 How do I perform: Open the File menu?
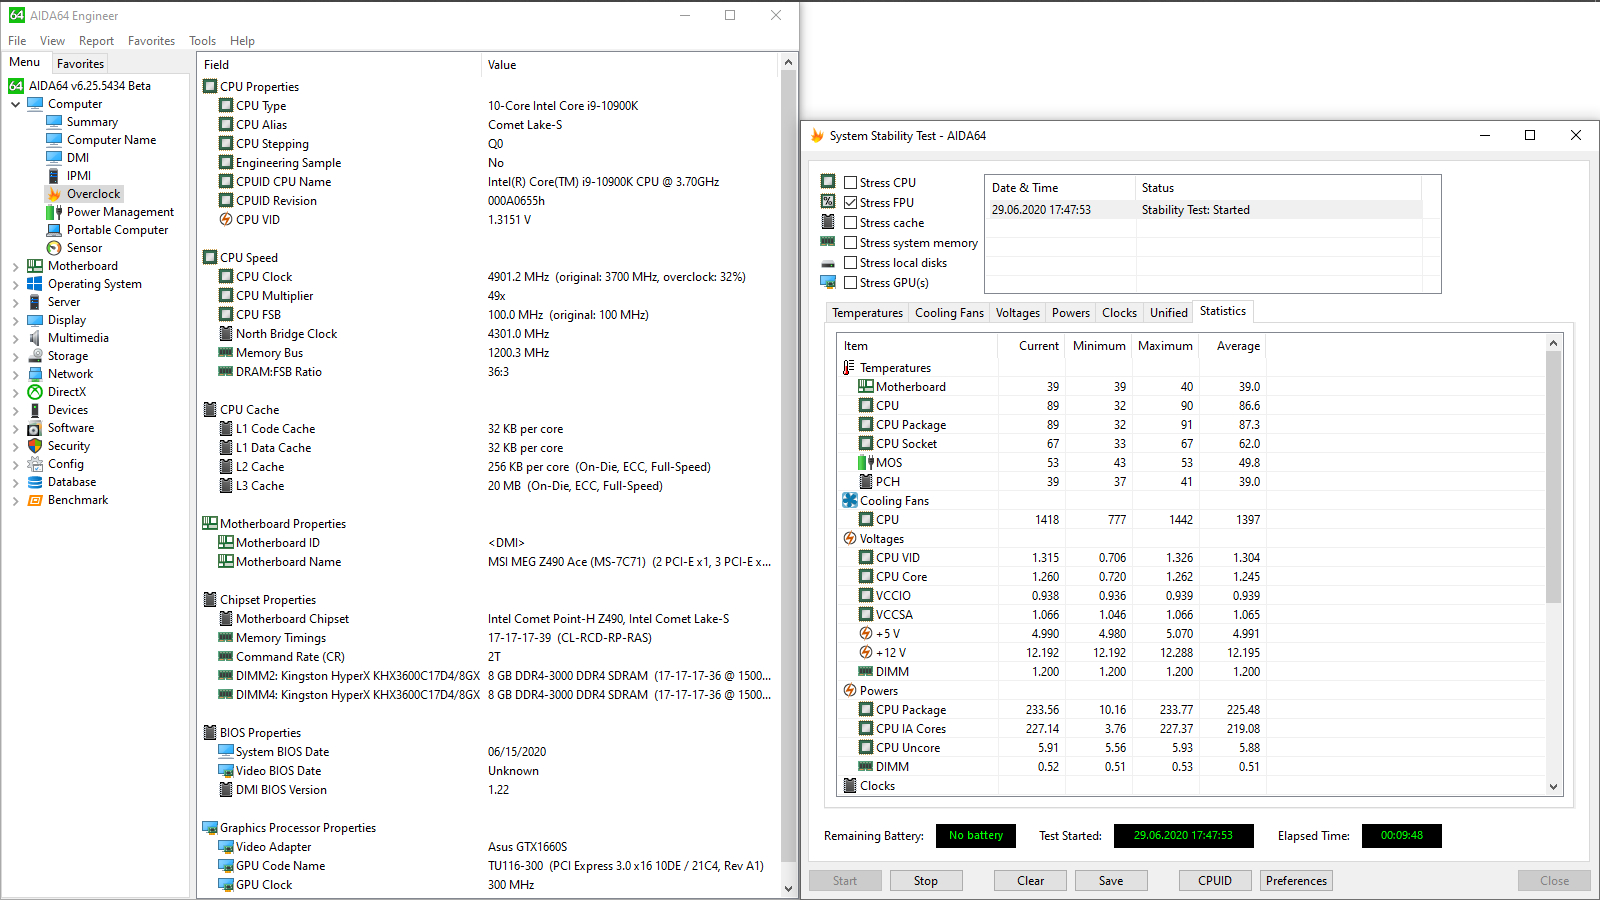[x=17, y=41]
